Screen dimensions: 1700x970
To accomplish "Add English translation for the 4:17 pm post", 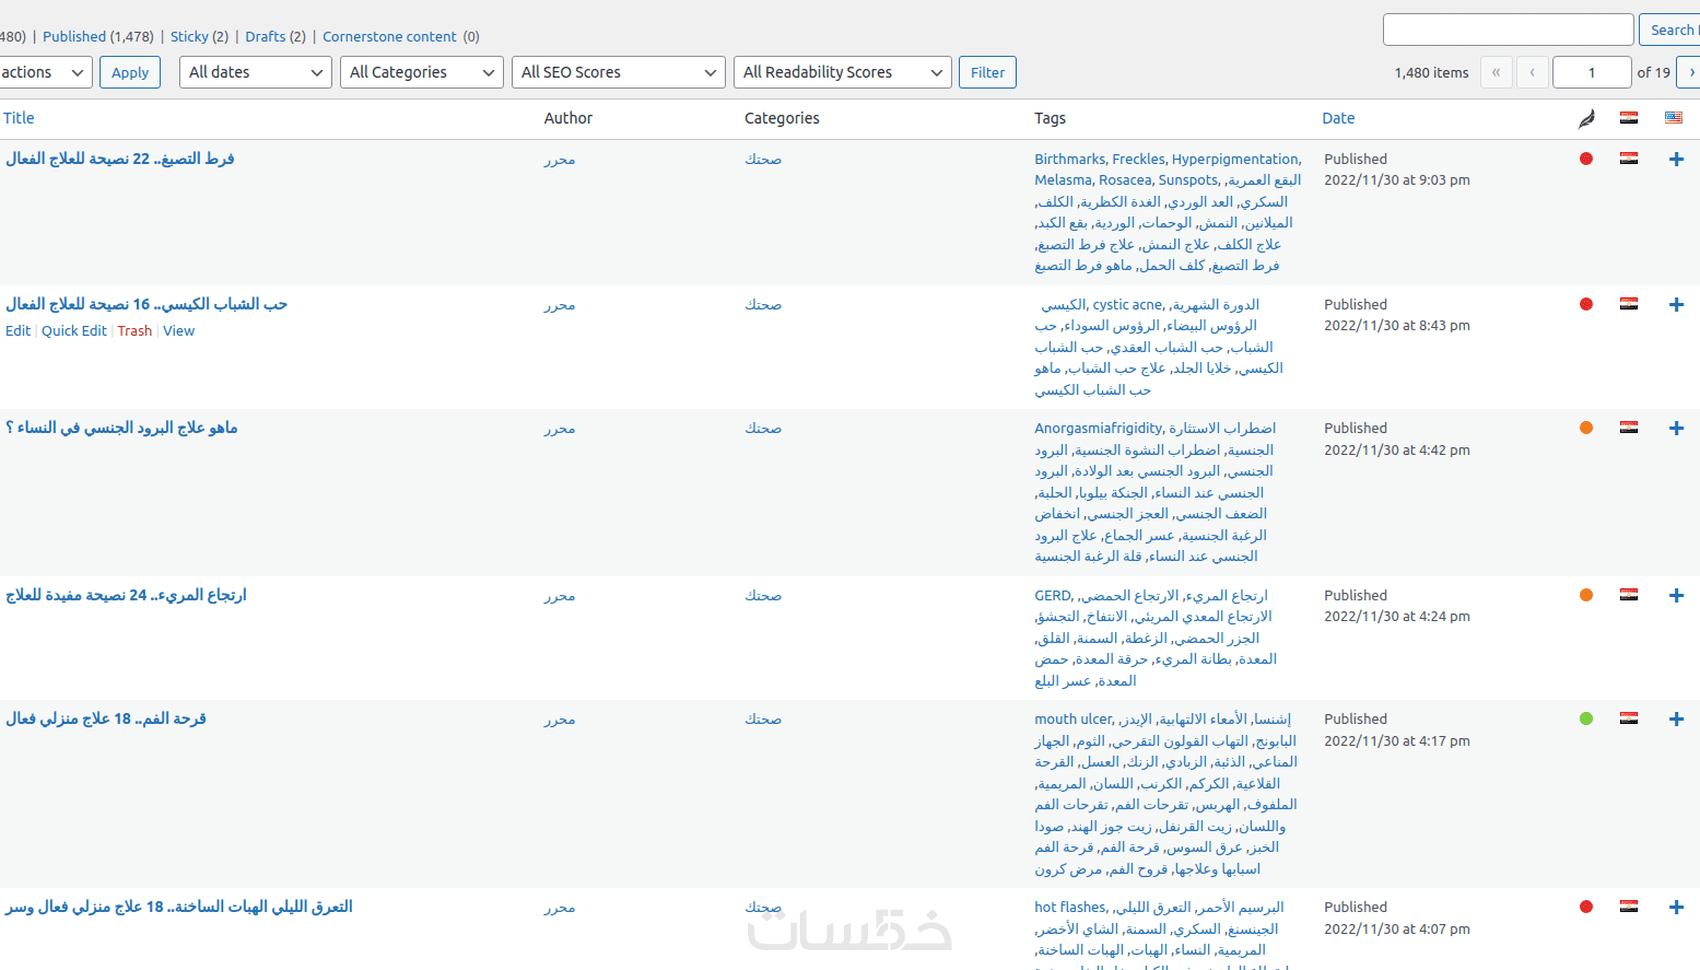I will click(x=1676, y=719).
